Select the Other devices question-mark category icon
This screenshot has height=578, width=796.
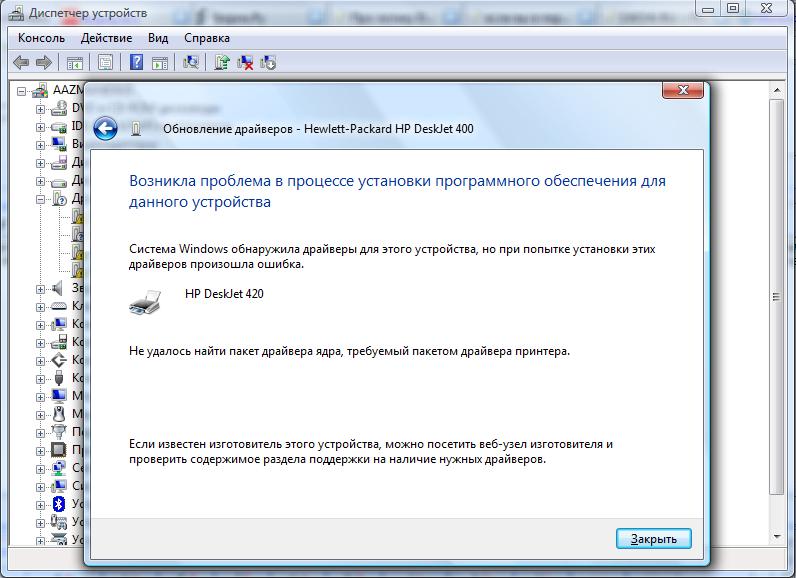(59, 198)
